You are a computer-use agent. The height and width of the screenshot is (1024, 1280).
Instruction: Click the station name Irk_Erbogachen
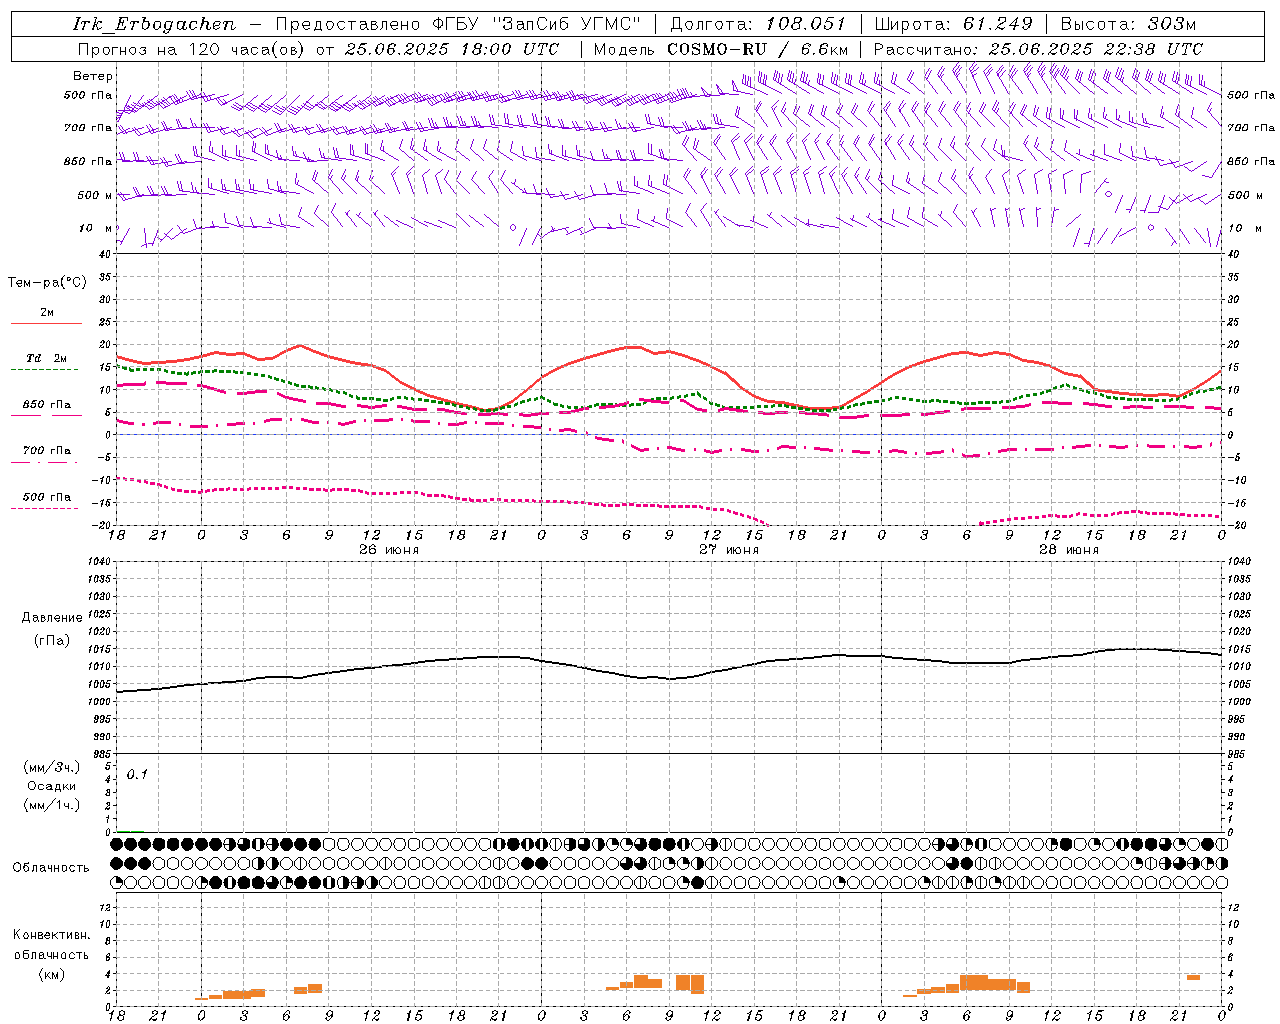coord(155,24)
